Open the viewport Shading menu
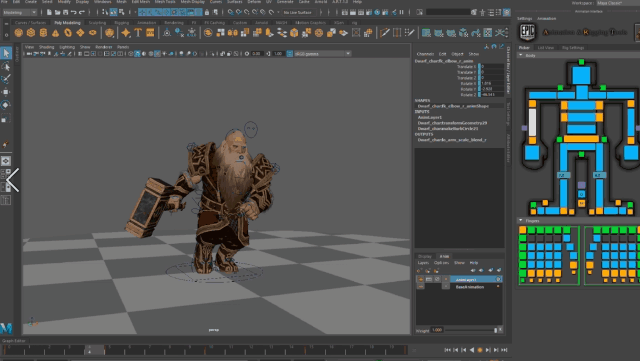Viewport: 640px width, 361px height. (46, 47)
